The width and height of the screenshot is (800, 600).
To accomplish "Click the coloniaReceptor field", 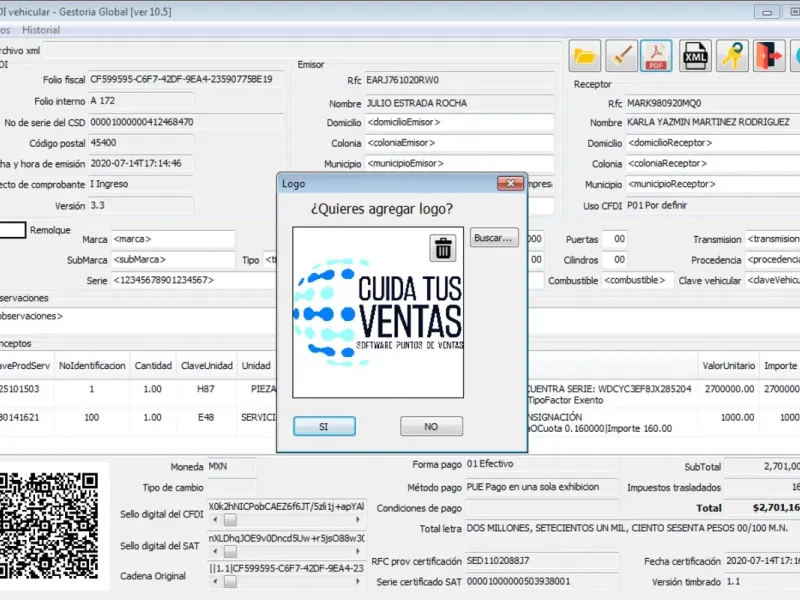I will click(x=713, y=163).
